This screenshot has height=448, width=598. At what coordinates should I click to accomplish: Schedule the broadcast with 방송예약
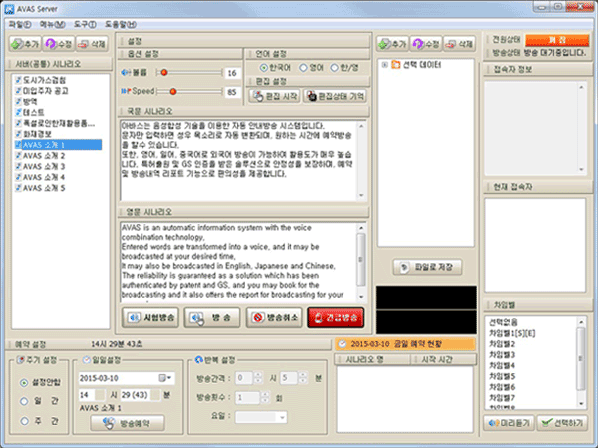click(x=127, y=423)
